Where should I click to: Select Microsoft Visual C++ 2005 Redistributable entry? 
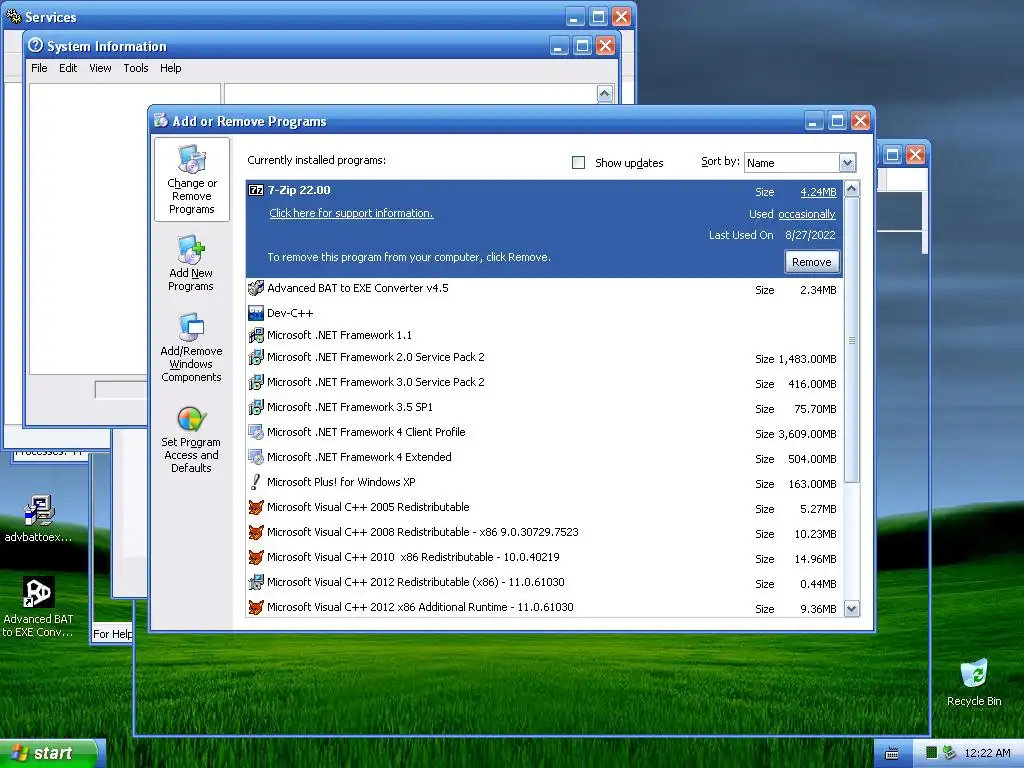(x=545, y=507)
